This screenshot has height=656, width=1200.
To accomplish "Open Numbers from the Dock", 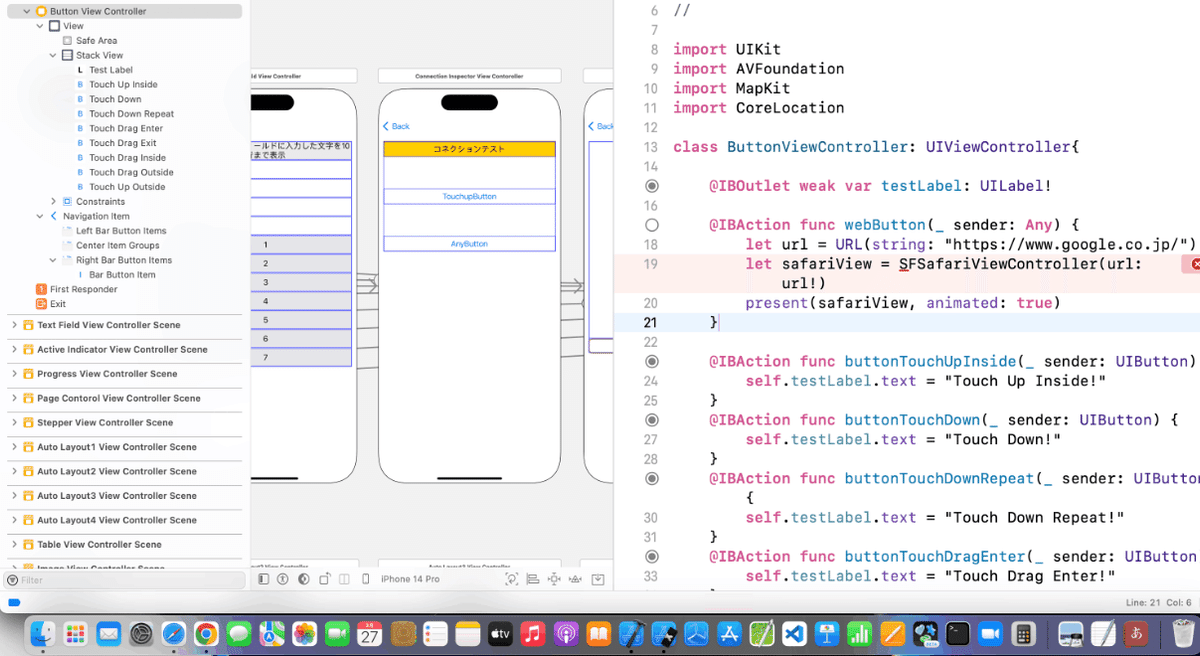I will pyautogui.click(x=860, y=633).
